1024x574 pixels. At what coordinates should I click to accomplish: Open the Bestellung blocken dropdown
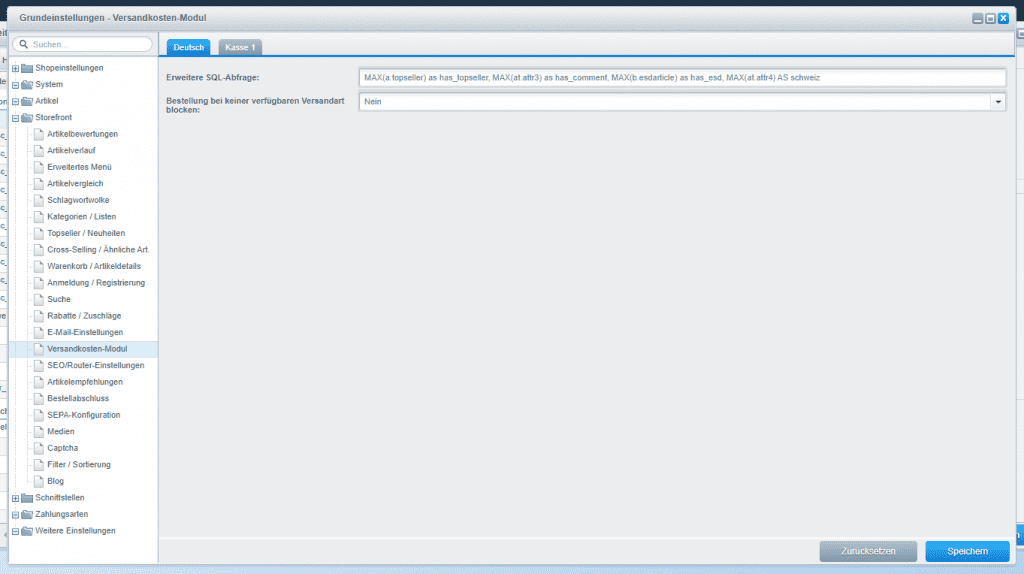pyautogui.click(x=997, y=101)
